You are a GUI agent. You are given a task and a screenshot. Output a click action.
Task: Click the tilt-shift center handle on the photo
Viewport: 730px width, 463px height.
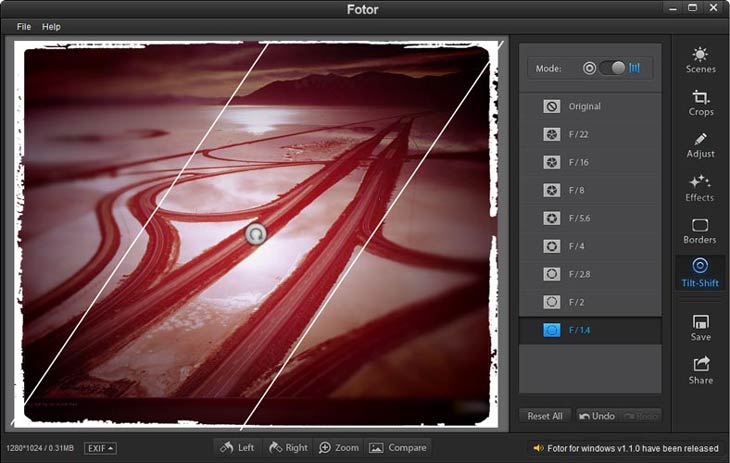coord(256,233)
